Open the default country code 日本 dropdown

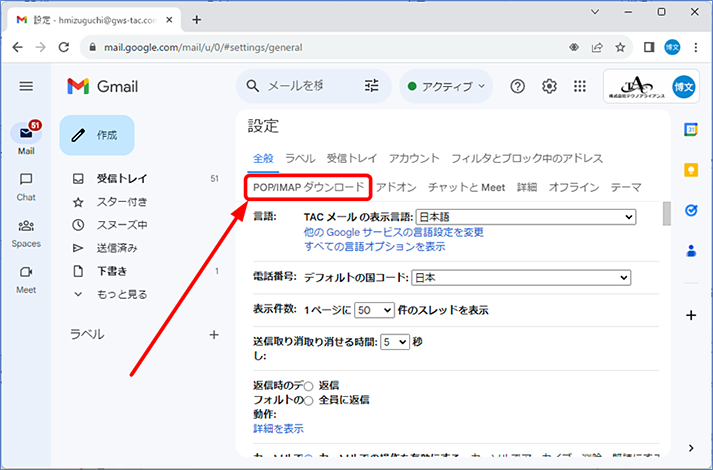521,277
